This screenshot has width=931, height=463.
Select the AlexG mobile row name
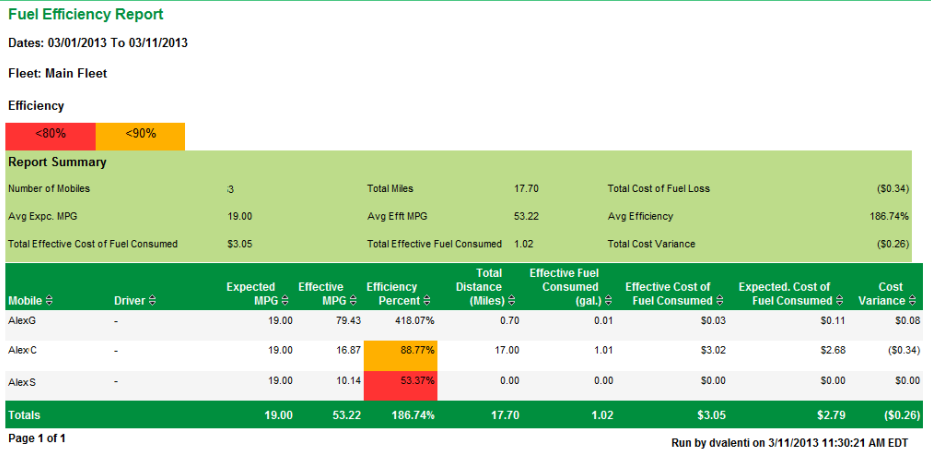(x=21, y=321)
